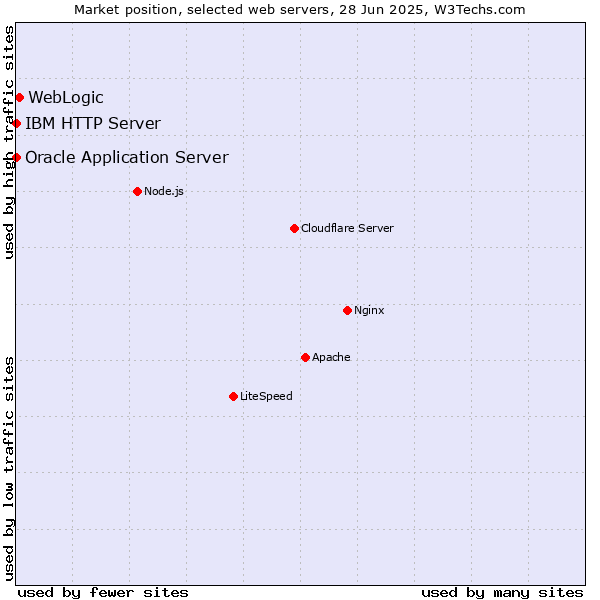Select the LiteSpeed red data point
This screenshot has width=600, height=600.
(233, 396)
